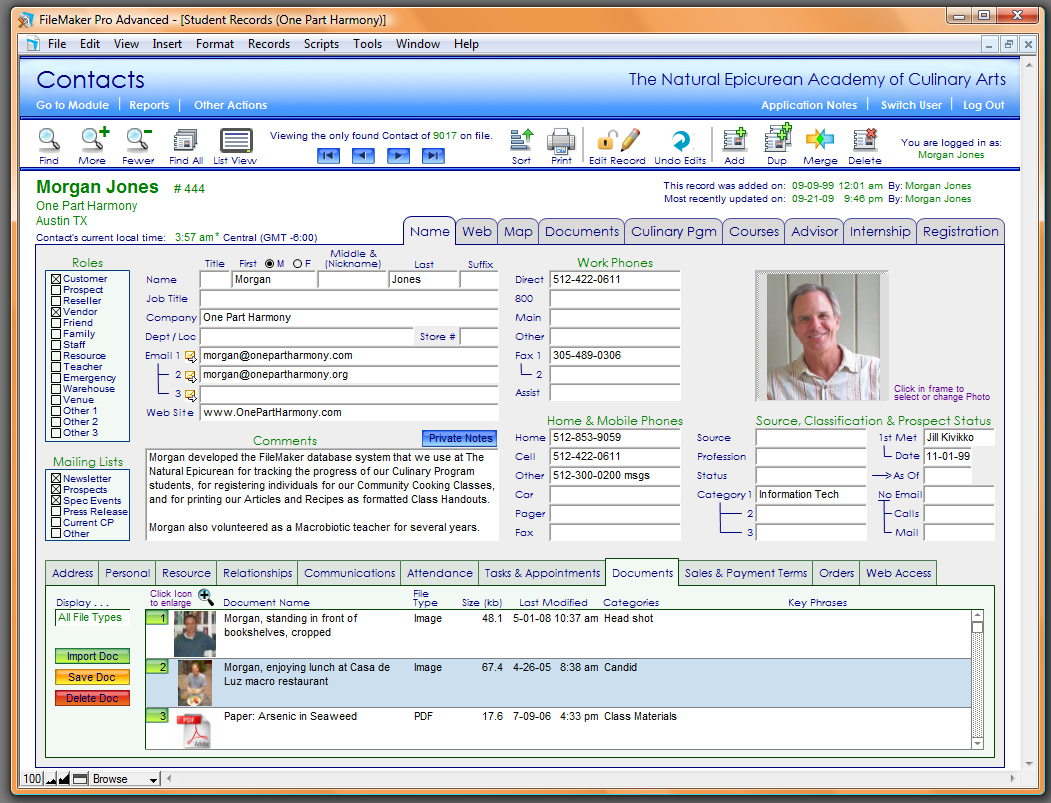This screenshot has width=1051, height=803.
Task: Click the Log Out link
Action: 983,105
